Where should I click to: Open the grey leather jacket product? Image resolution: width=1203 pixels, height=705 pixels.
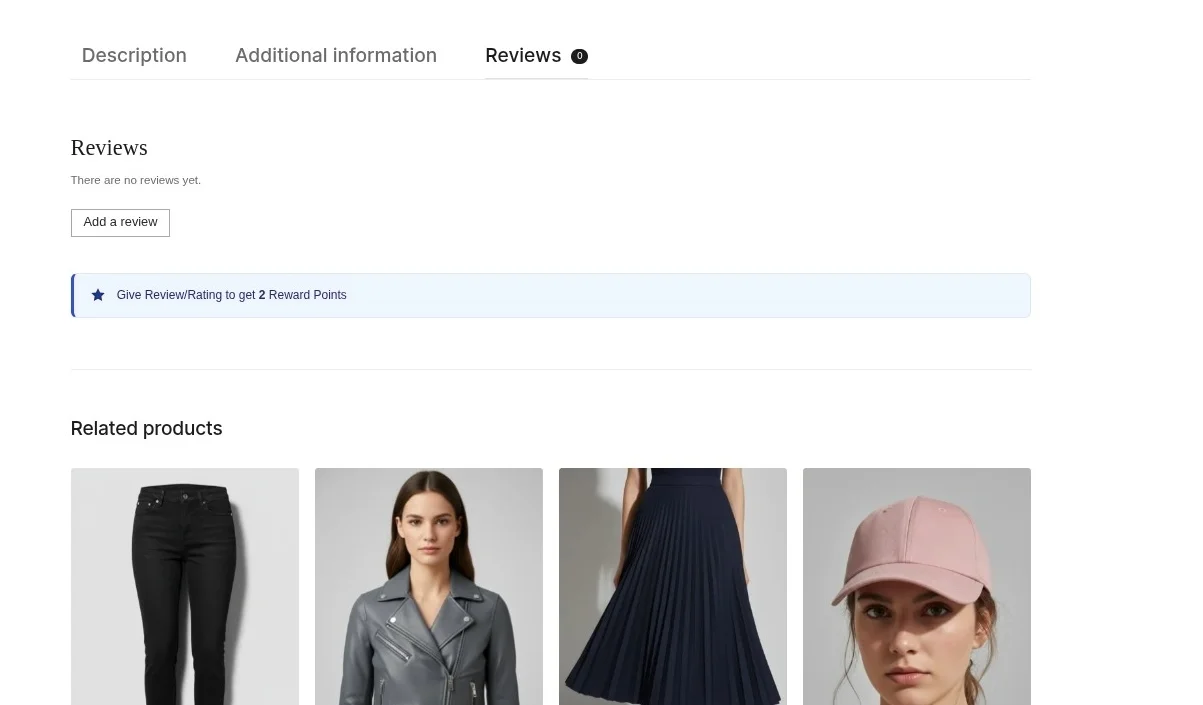(x=429, y=586)
